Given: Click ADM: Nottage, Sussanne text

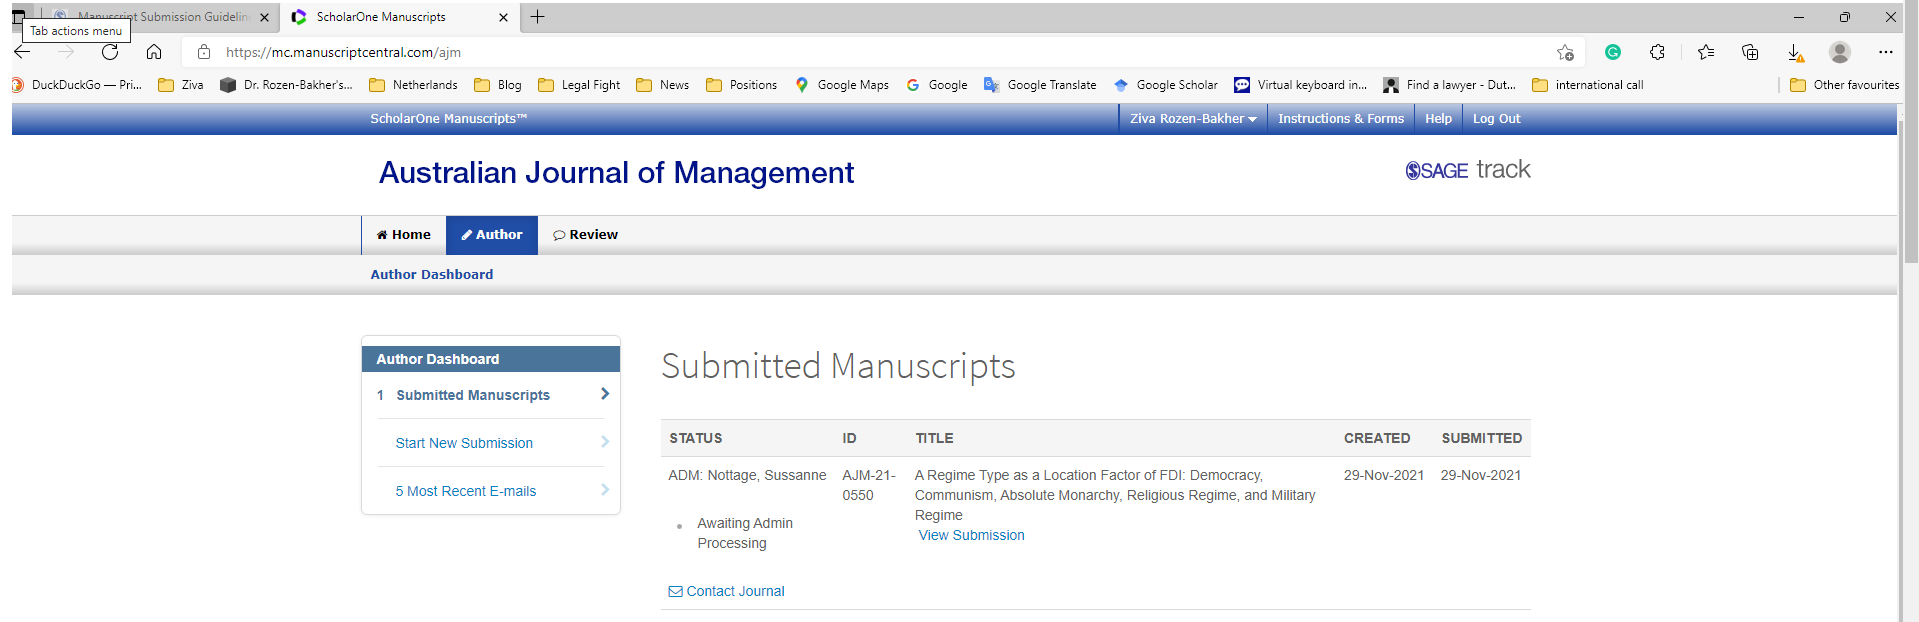Looking at the screenshot, I should (747, 475).
